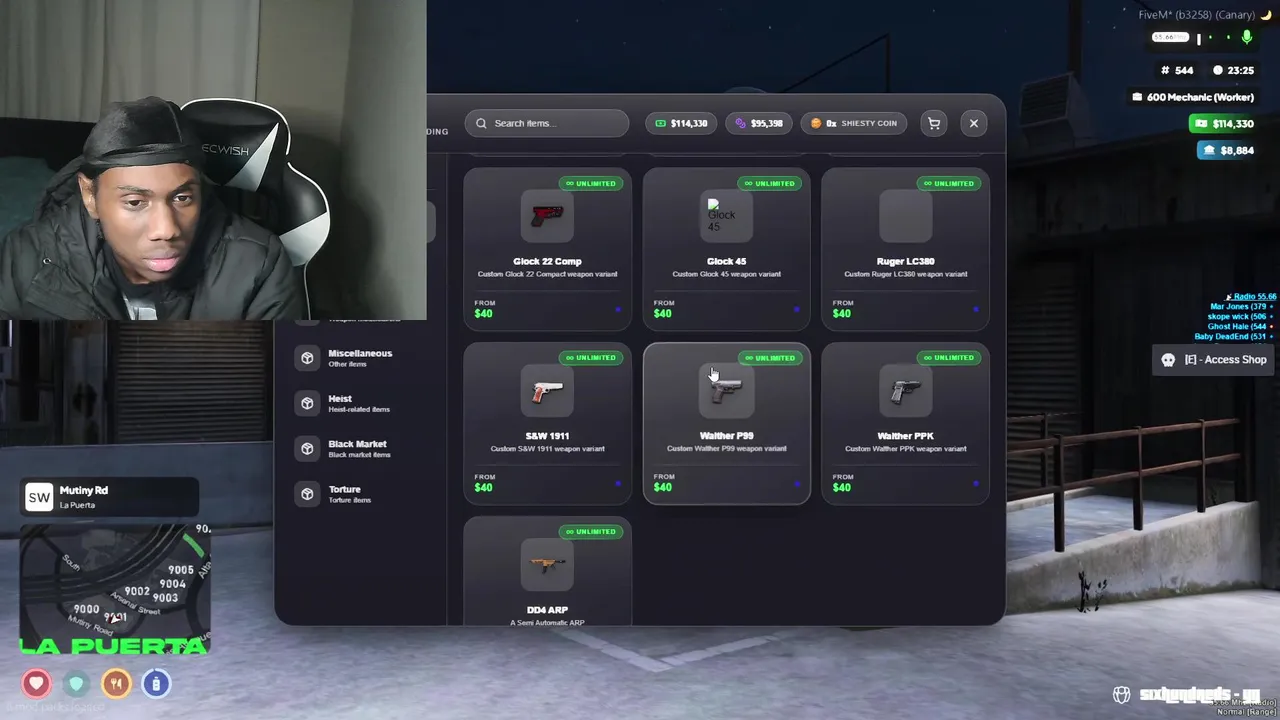This screenshot has height=720, width=1280.
Task: Click the Unlimited badge on Ruger LC380
Action: click(949, 183)
